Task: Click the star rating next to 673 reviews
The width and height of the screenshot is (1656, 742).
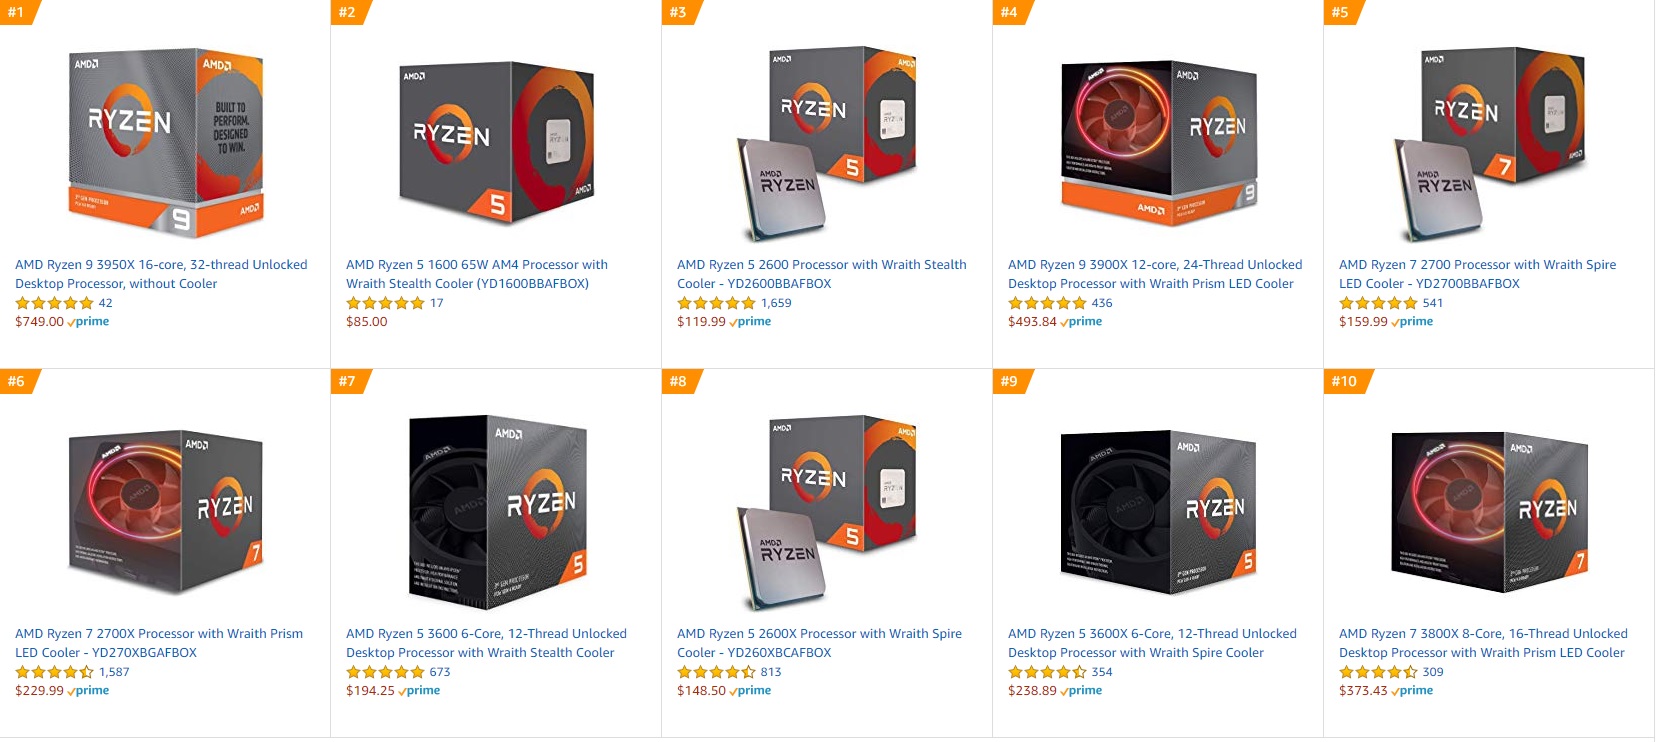Action: (x=385, y=672)
